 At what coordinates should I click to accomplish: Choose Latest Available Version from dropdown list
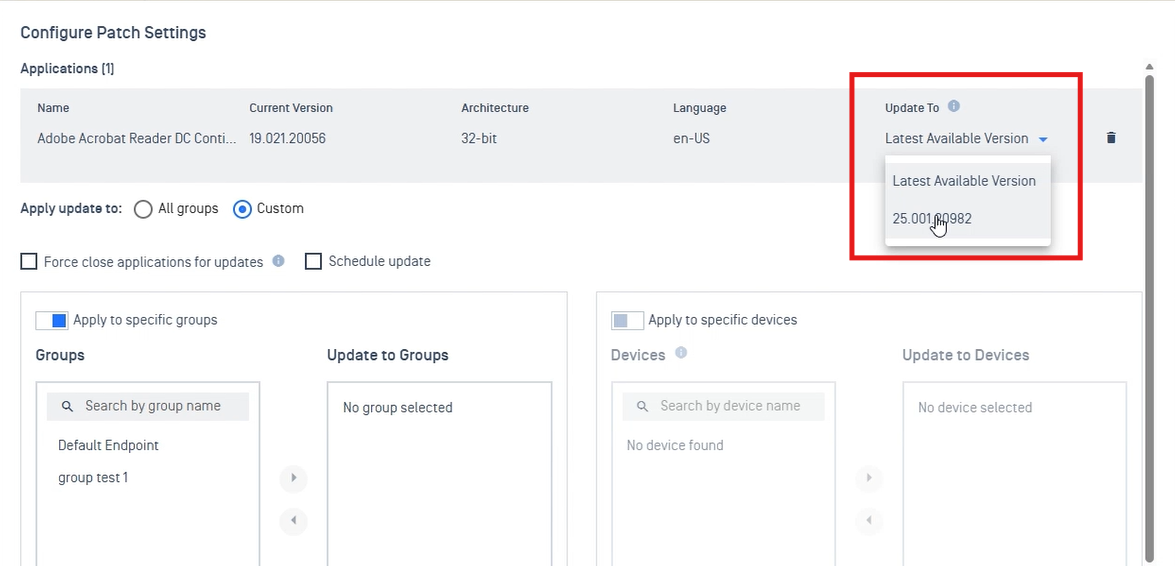coord(964,181)
